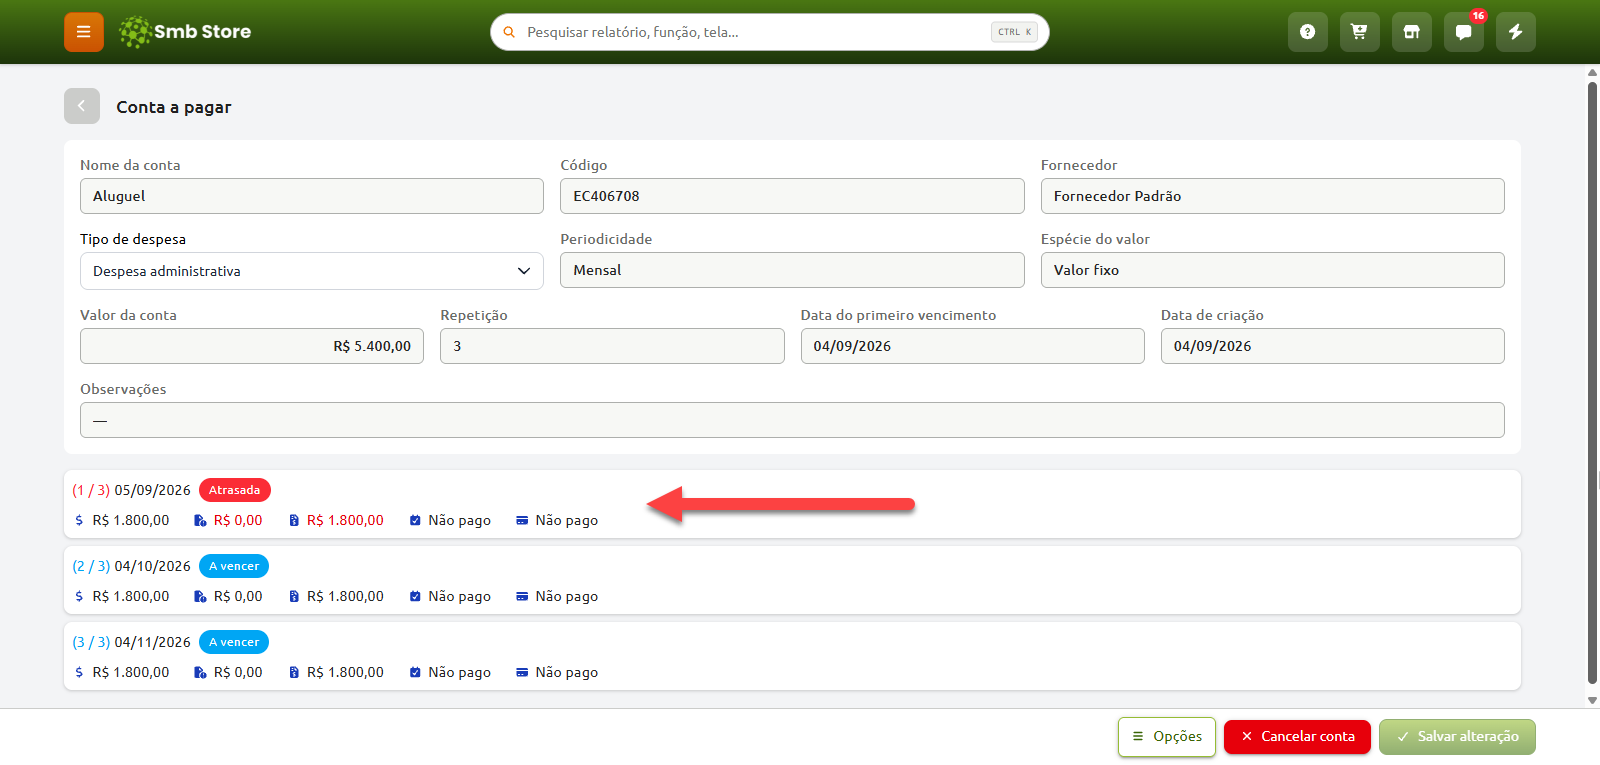Click the card icon in installment 04/10/2026
Screen dimensions: 1600x765
[x=522, y=596]
